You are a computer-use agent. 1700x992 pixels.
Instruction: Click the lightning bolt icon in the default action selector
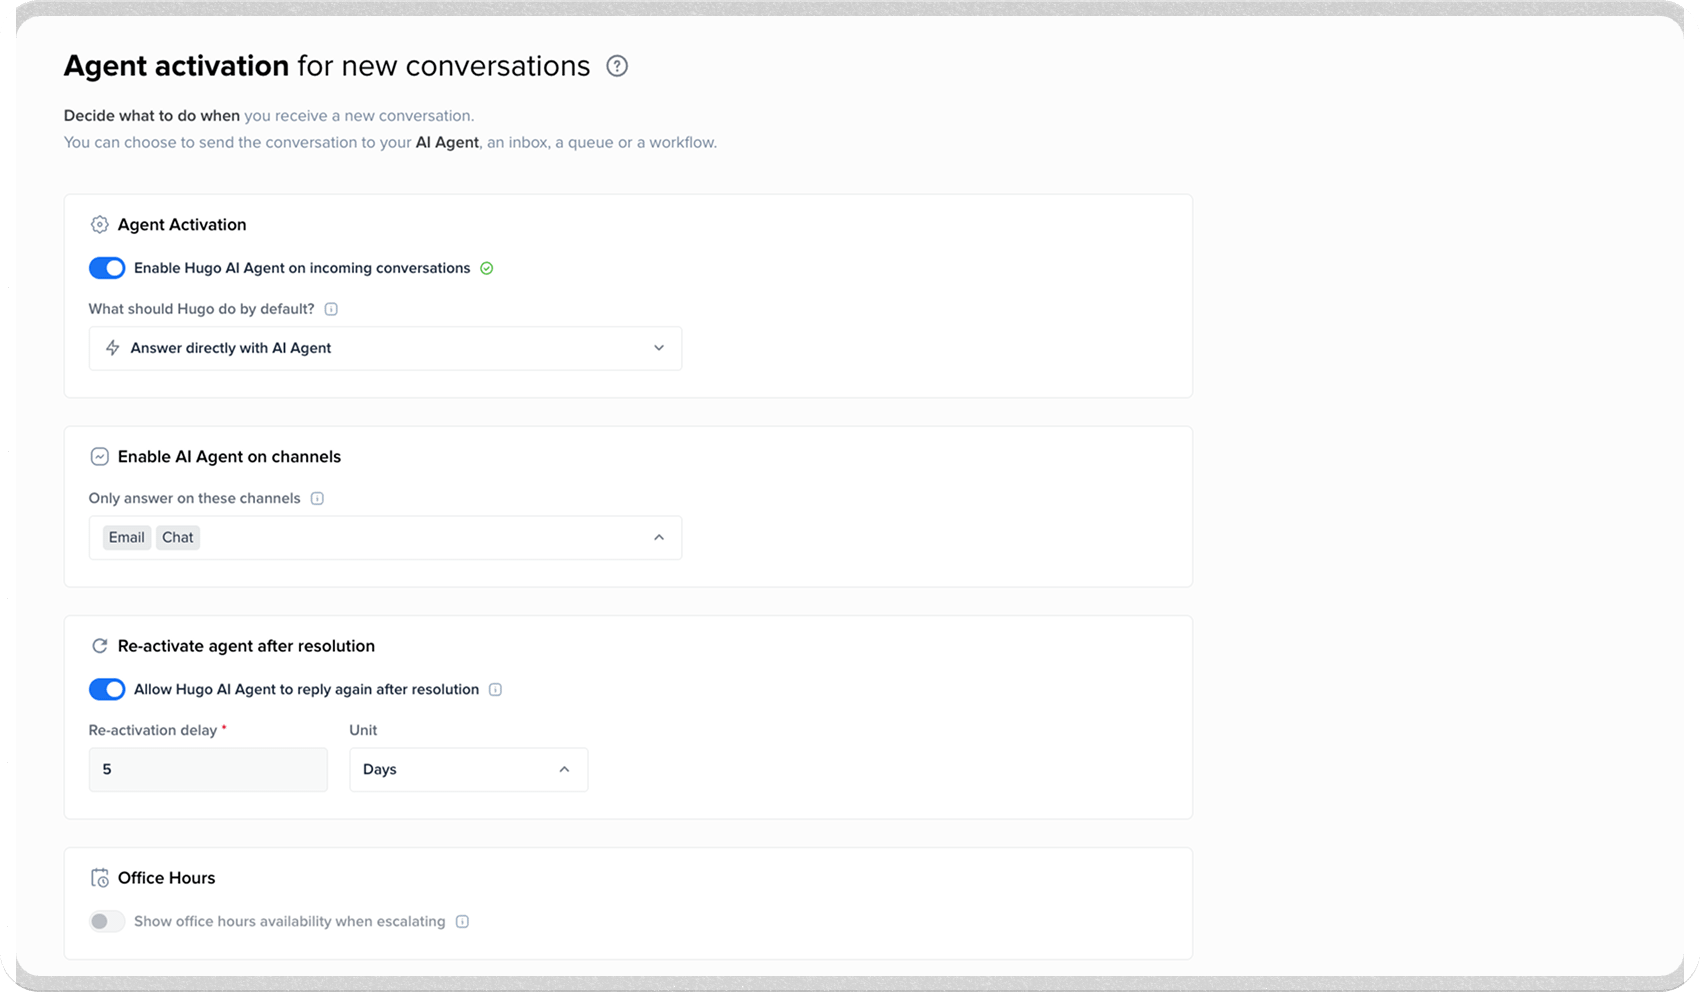pos(112,348)
